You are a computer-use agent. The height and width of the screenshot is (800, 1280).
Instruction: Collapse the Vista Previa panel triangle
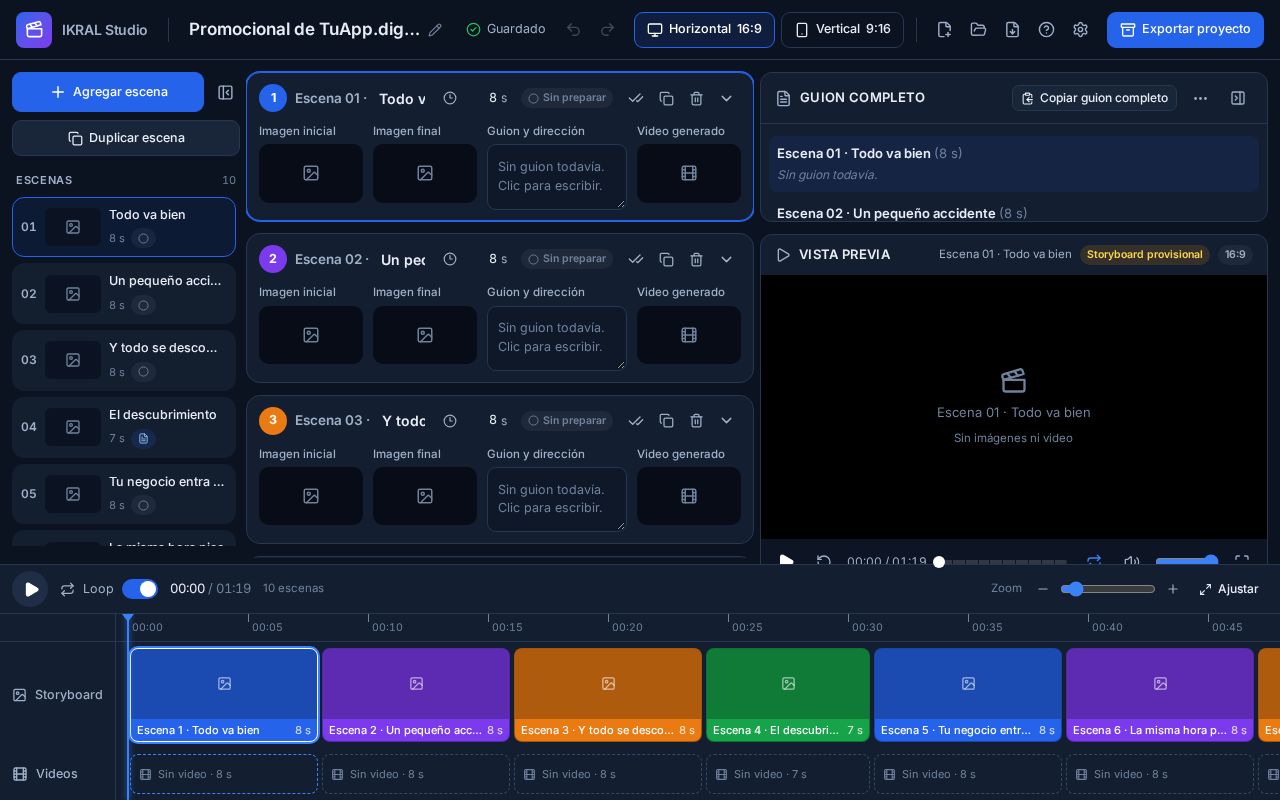click(783, 255)
